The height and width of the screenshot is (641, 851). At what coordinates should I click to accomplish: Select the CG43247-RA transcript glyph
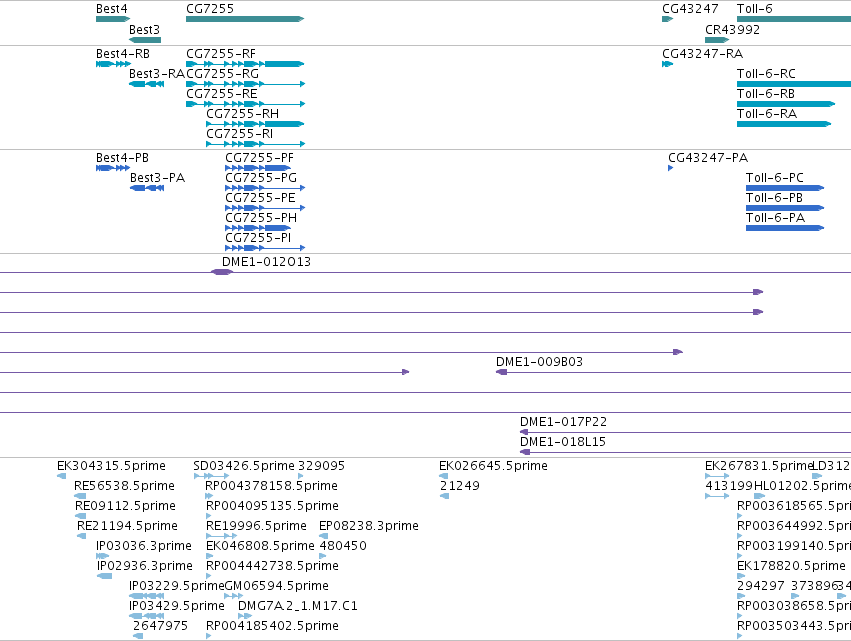668,64
